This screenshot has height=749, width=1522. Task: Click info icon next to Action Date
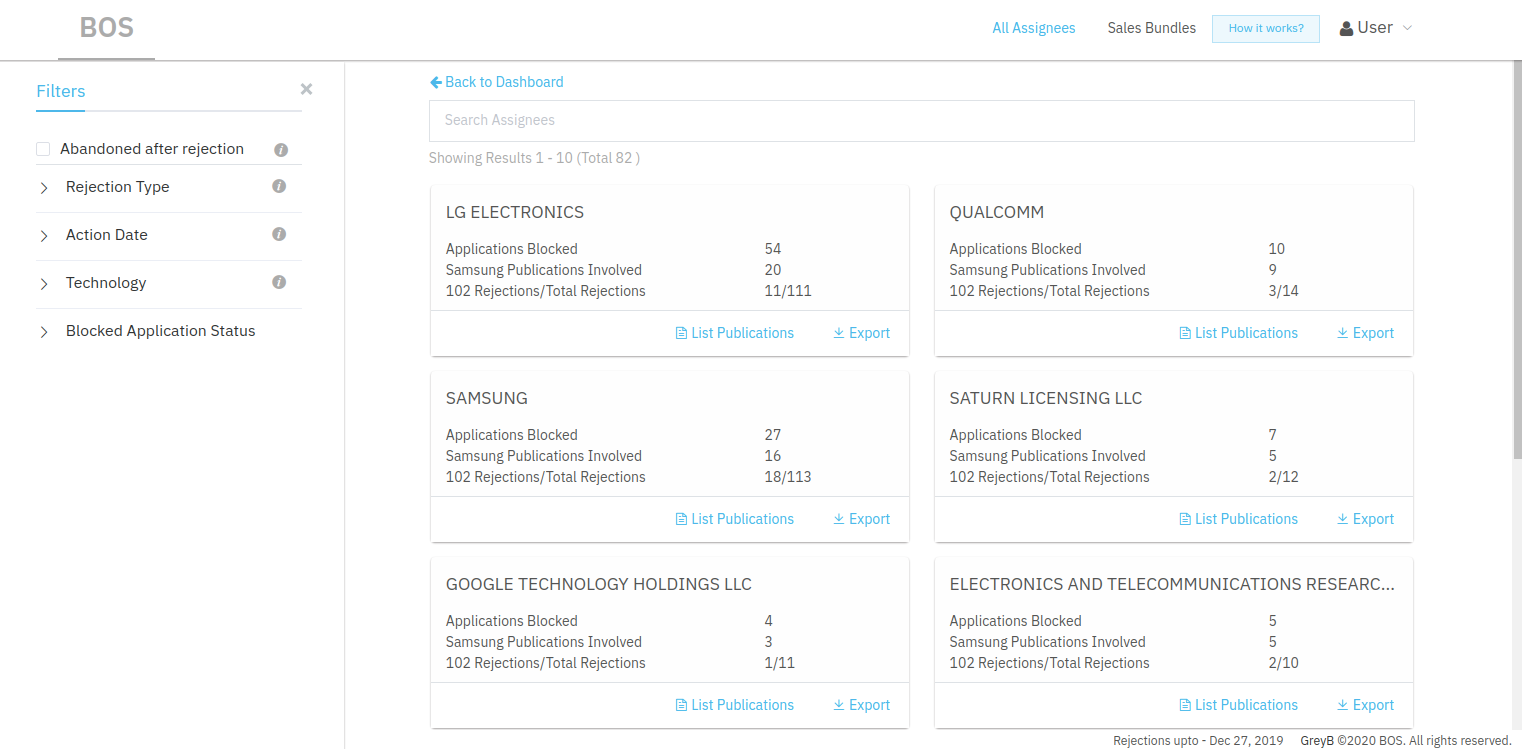[279, 234]
